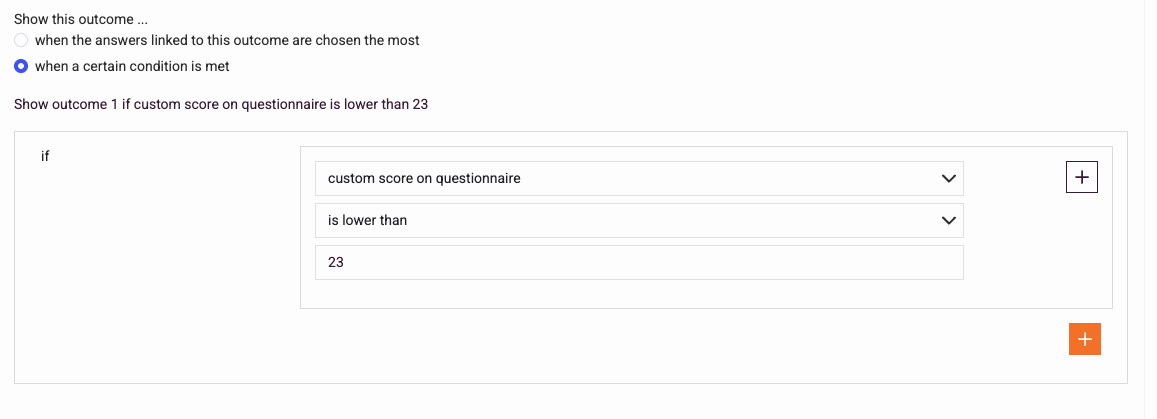Click the chevron arrow of the "is lower than" select
This screenshot has width=1157, height=419.
tap(948, 221)
